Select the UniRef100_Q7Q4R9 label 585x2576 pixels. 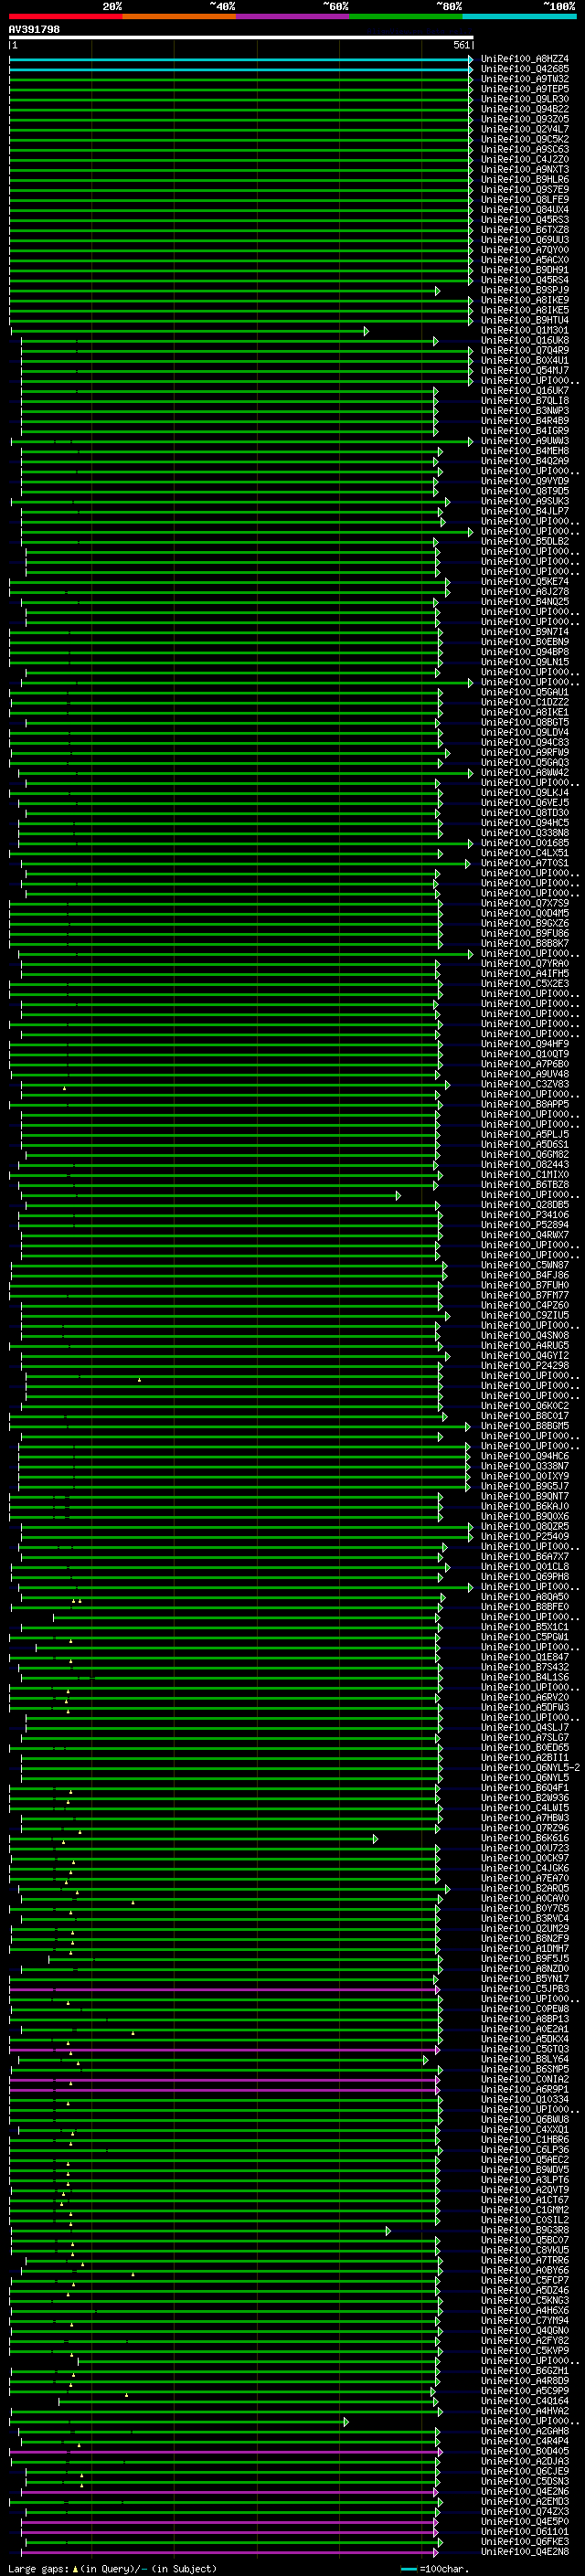pyautogui.click(x=525, y=350)
